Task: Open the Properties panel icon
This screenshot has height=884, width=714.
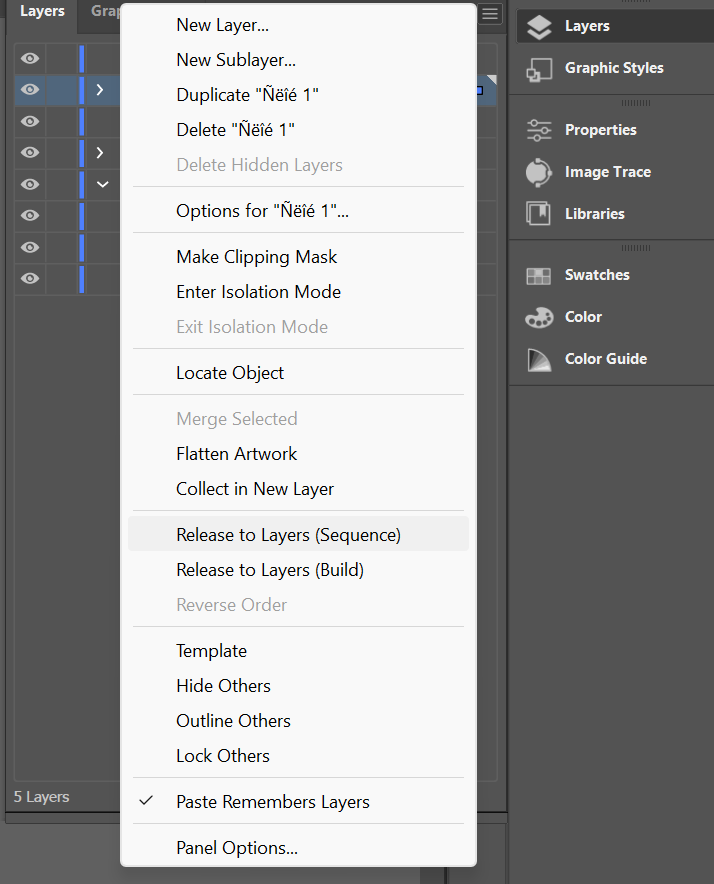Action: [x=539, y=130]
